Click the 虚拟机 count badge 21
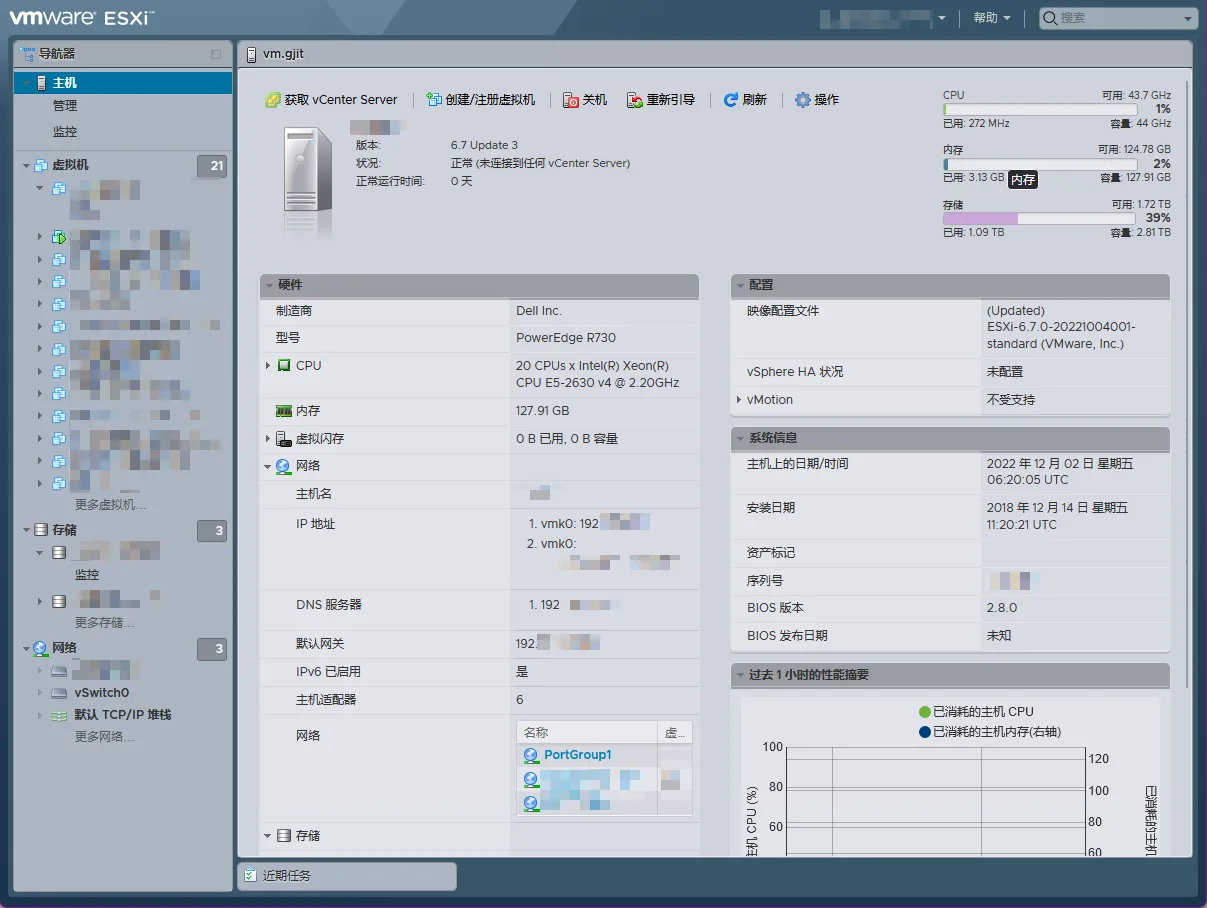Image resolution: width=1207 pixels, height=908 pixels. 212,167
